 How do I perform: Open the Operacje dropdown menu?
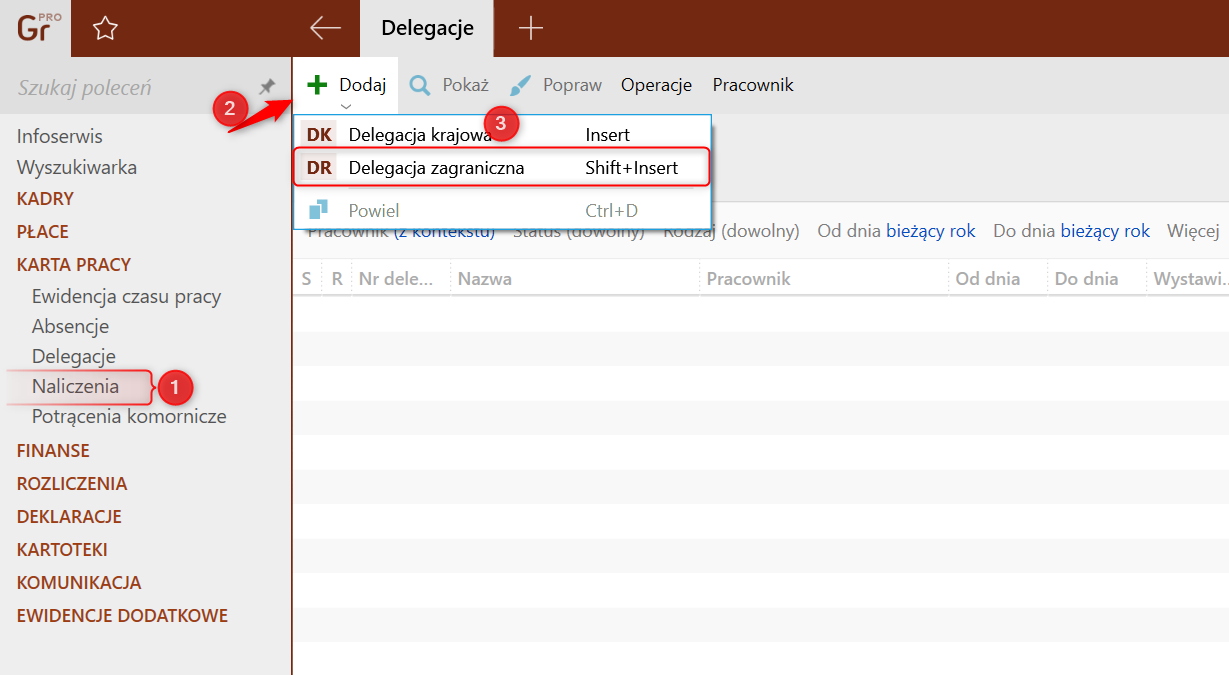[656, 85]
